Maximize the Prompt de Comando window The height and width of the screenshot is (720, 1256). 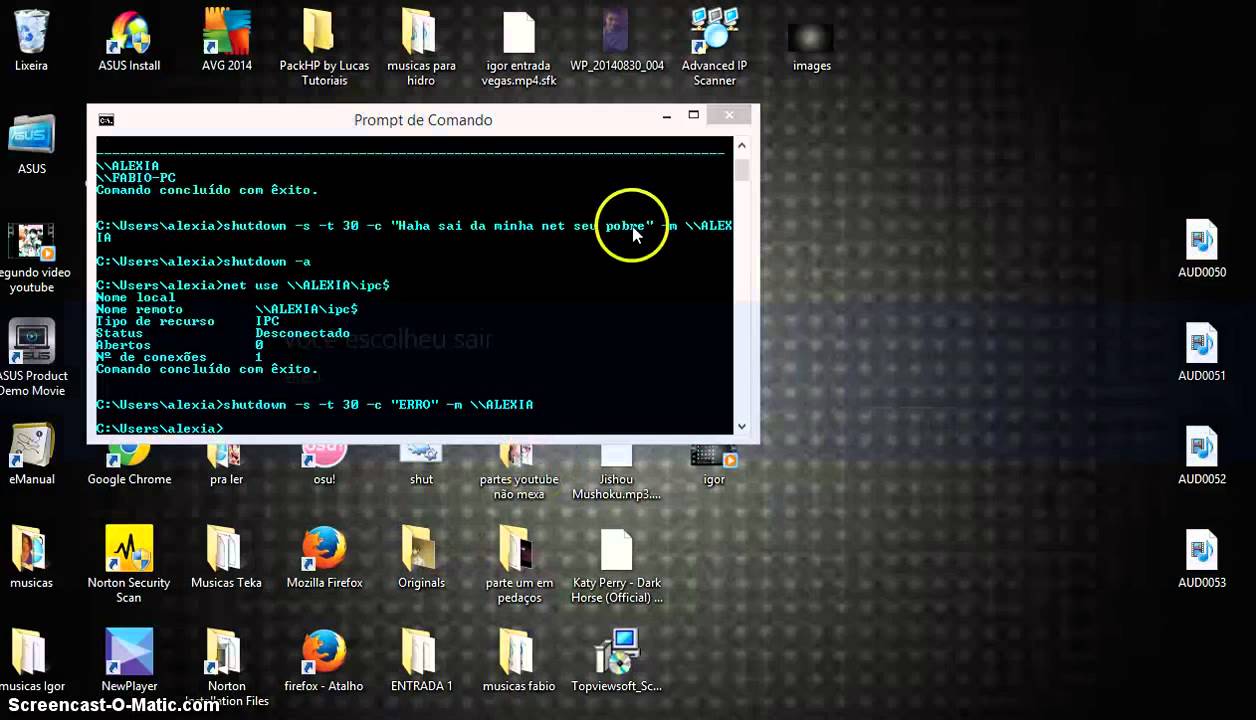click(693, 116)
